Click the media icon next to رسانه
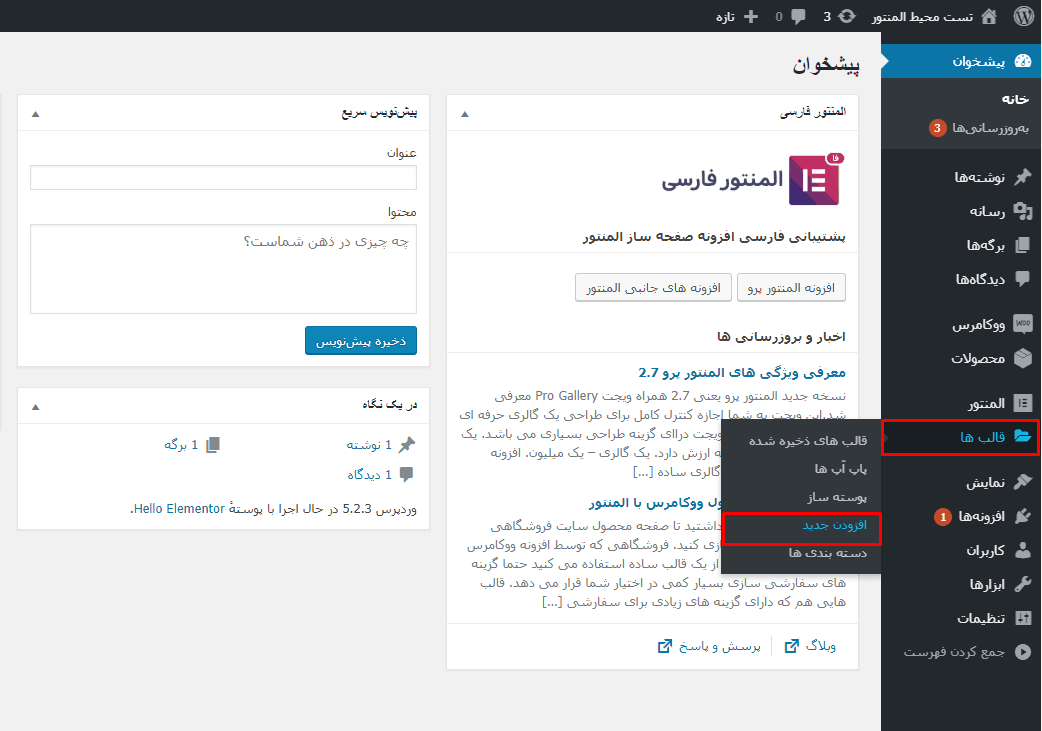The height and width of the screenshot is (731, 1042). point(1023,211)
